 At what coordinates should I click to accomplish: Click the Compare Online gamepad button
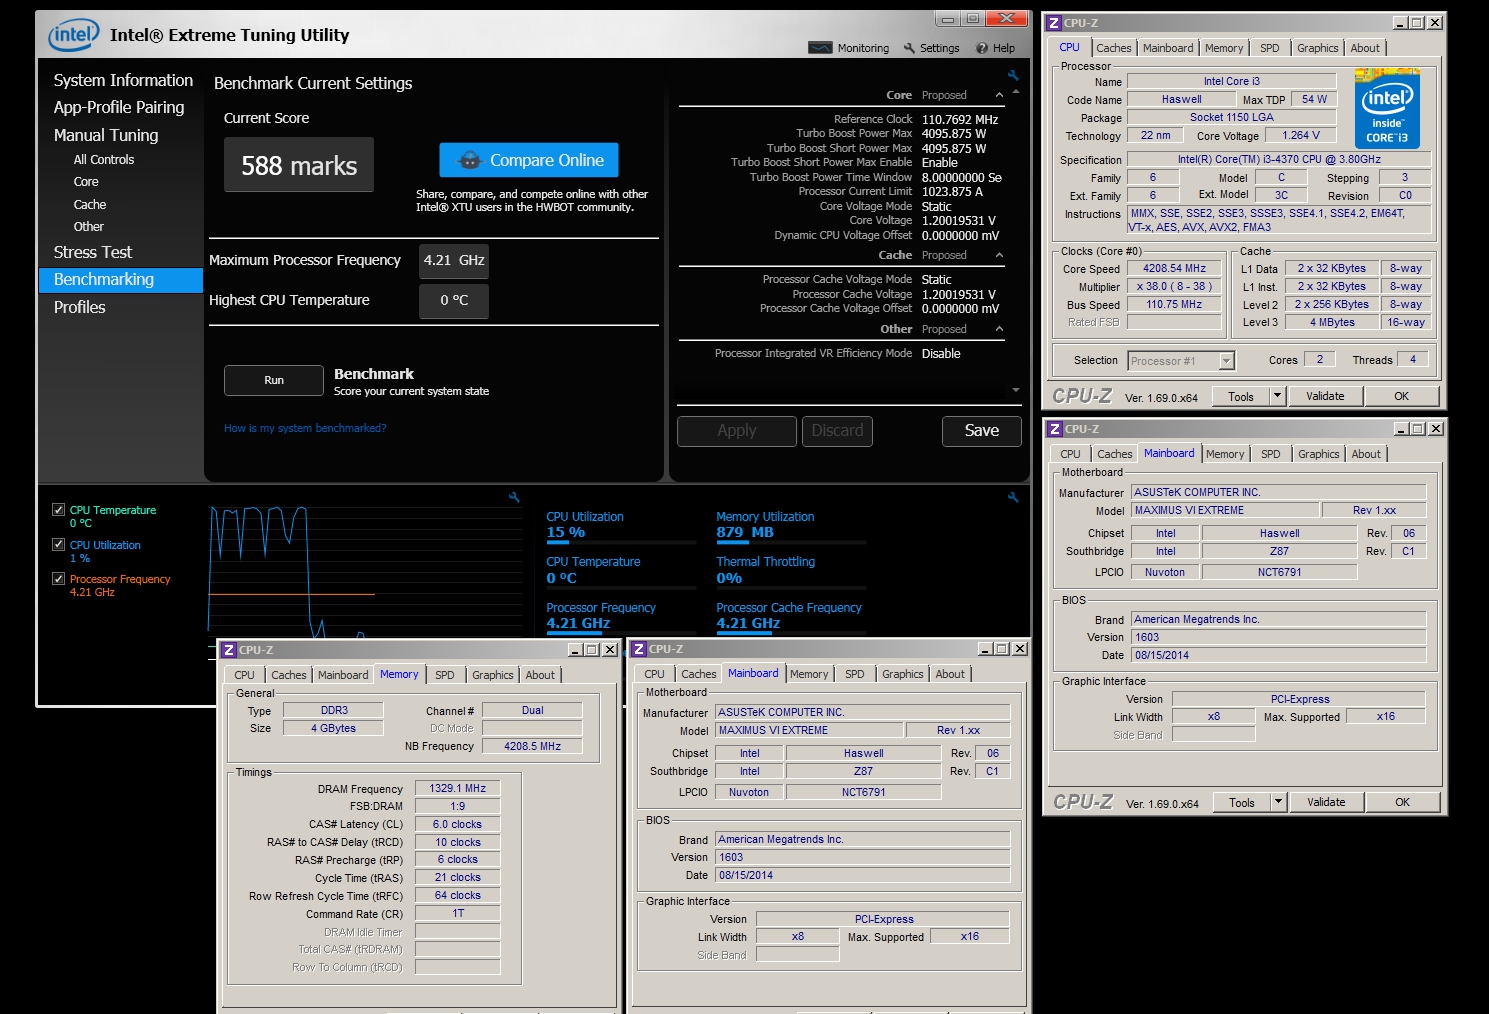pos(529,160)
